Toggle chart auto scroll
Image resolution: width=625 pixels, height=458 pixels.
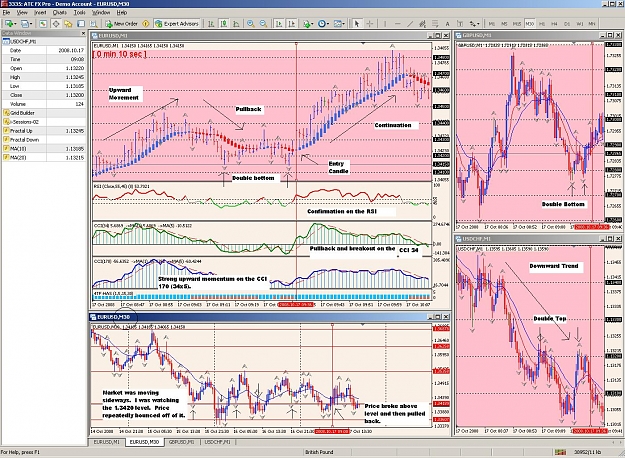coord(279,24)
